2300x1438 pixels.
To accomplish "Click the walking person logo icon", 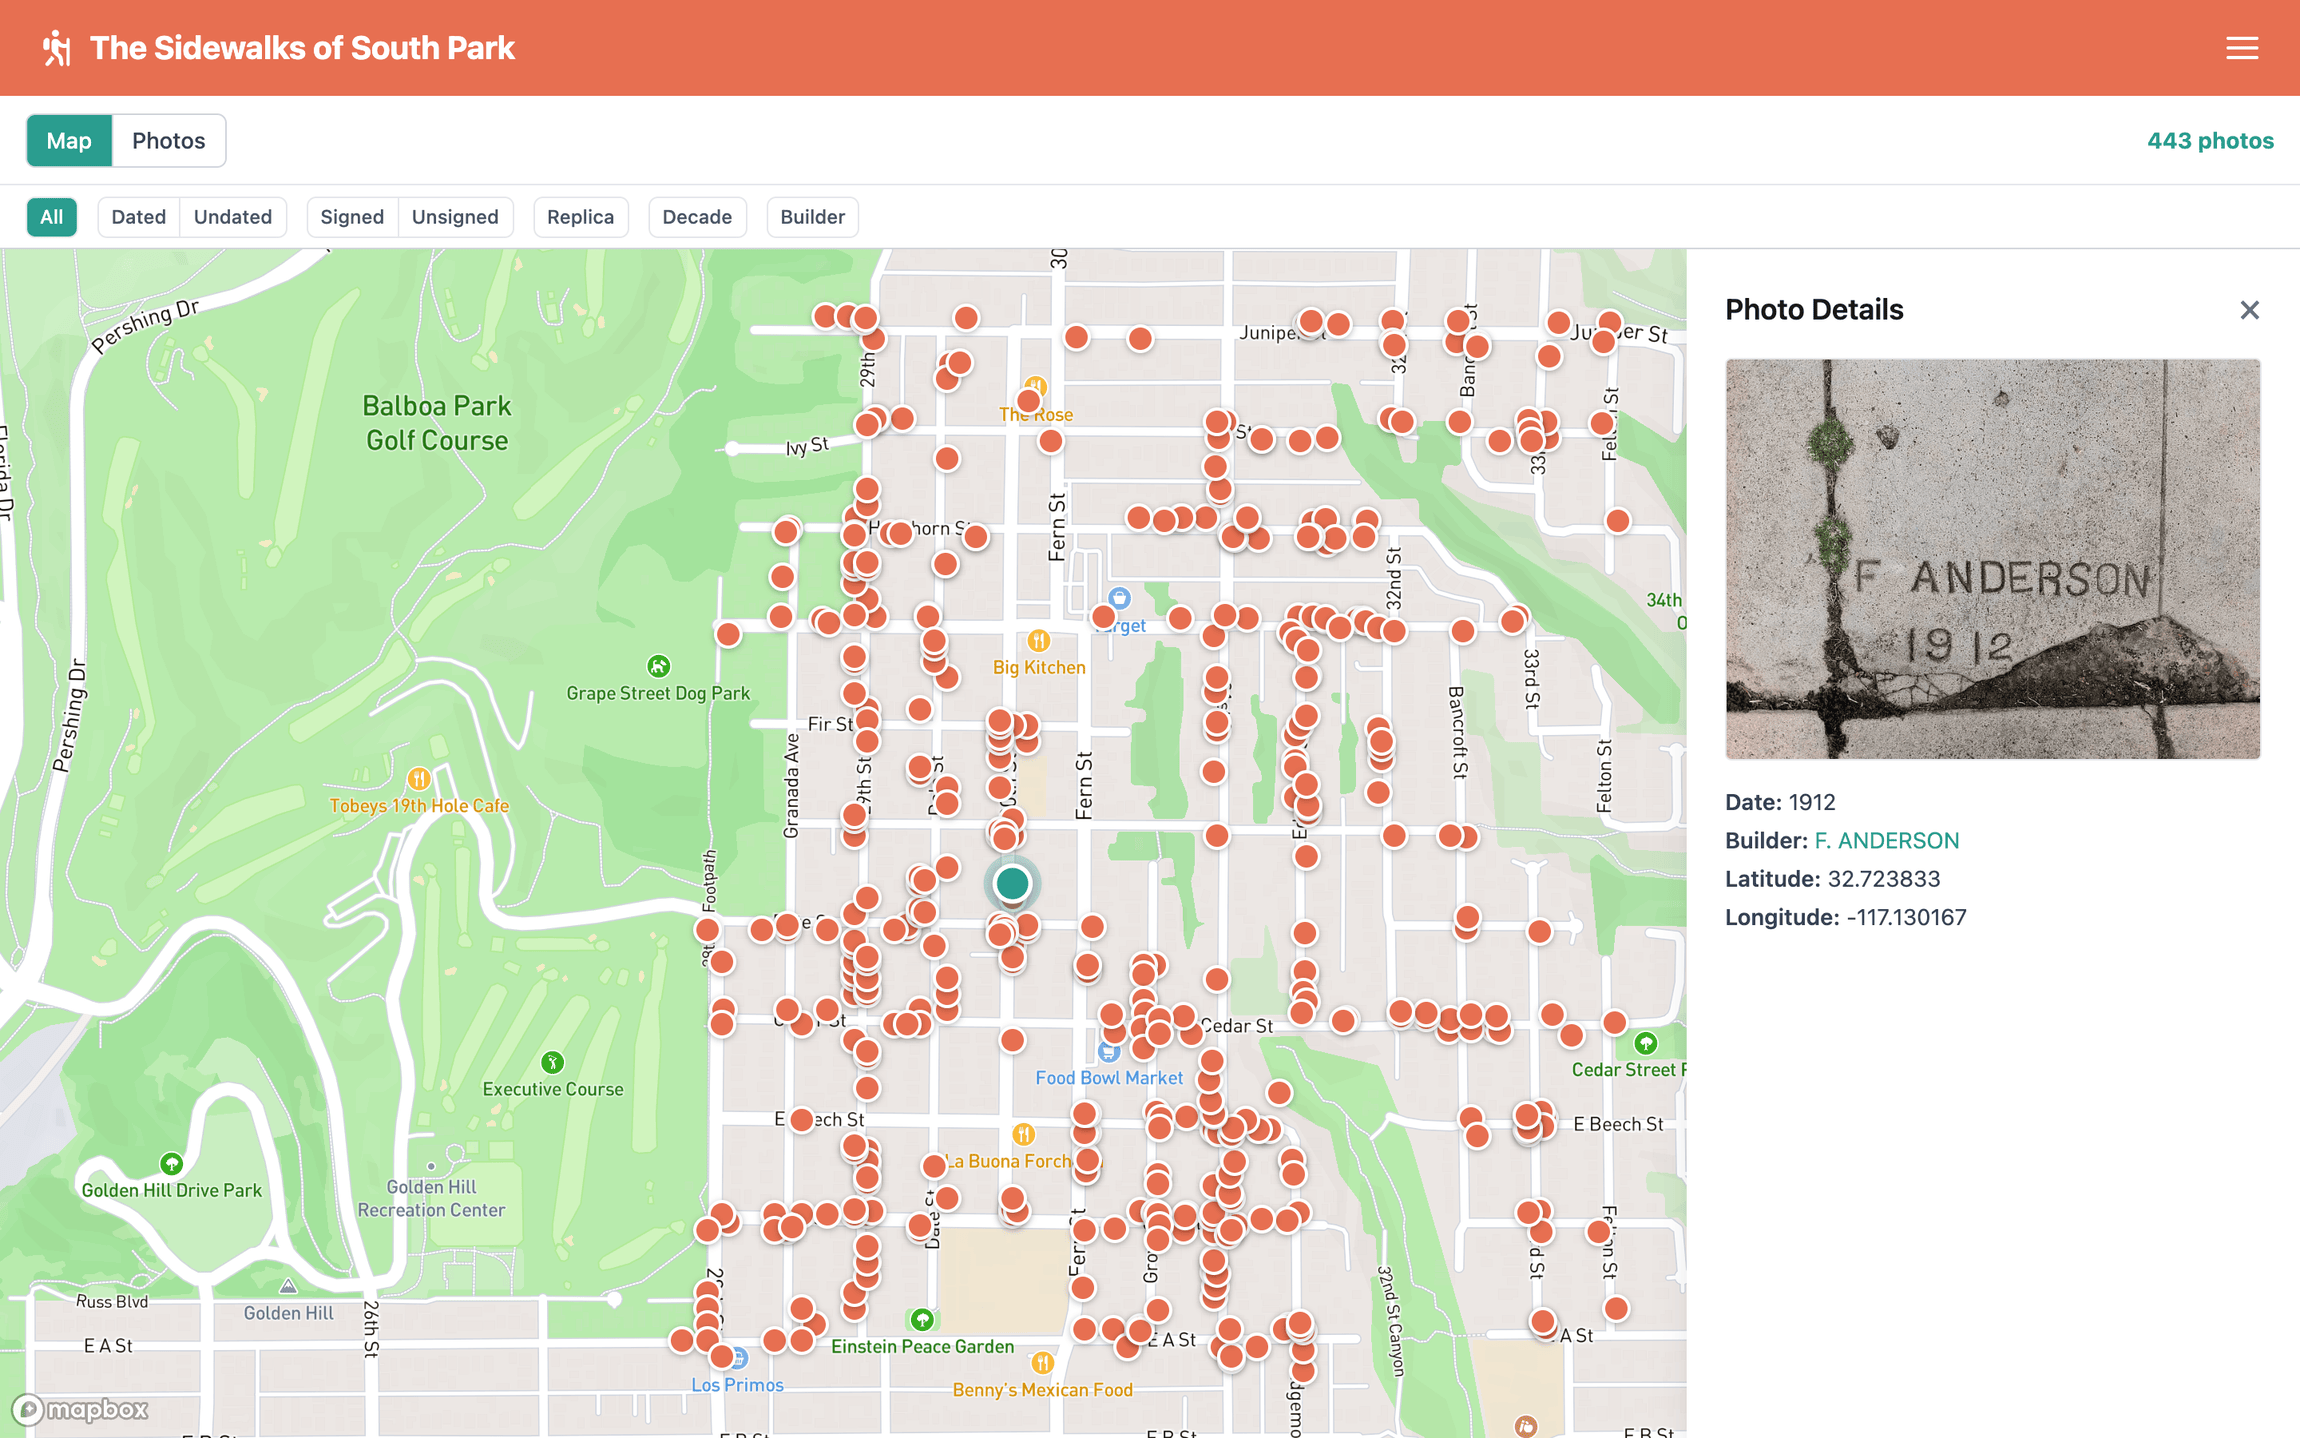I will pyautogui.click(x=57, y=48).
